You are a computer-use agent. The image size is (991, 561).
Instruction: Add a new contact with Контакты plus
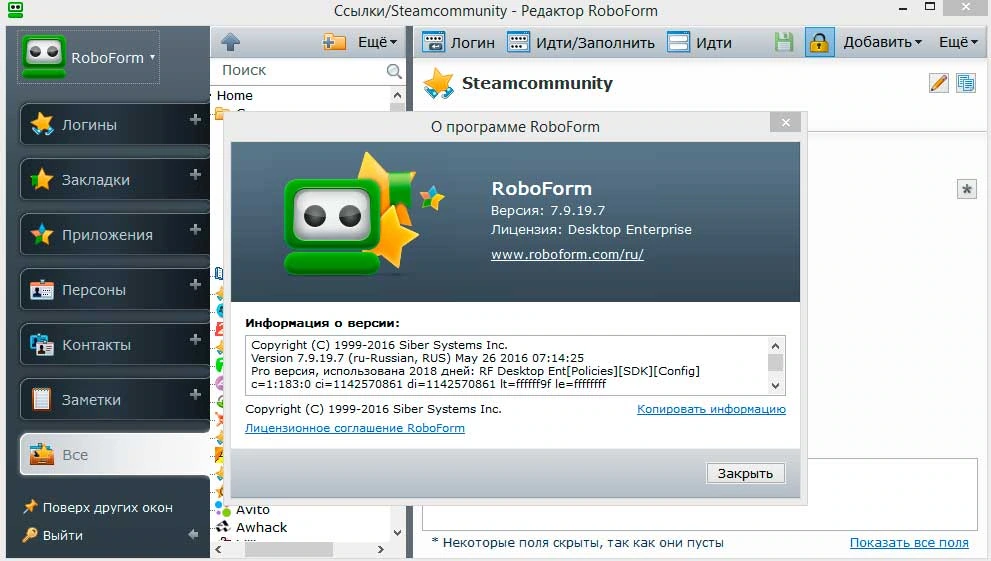195,339
